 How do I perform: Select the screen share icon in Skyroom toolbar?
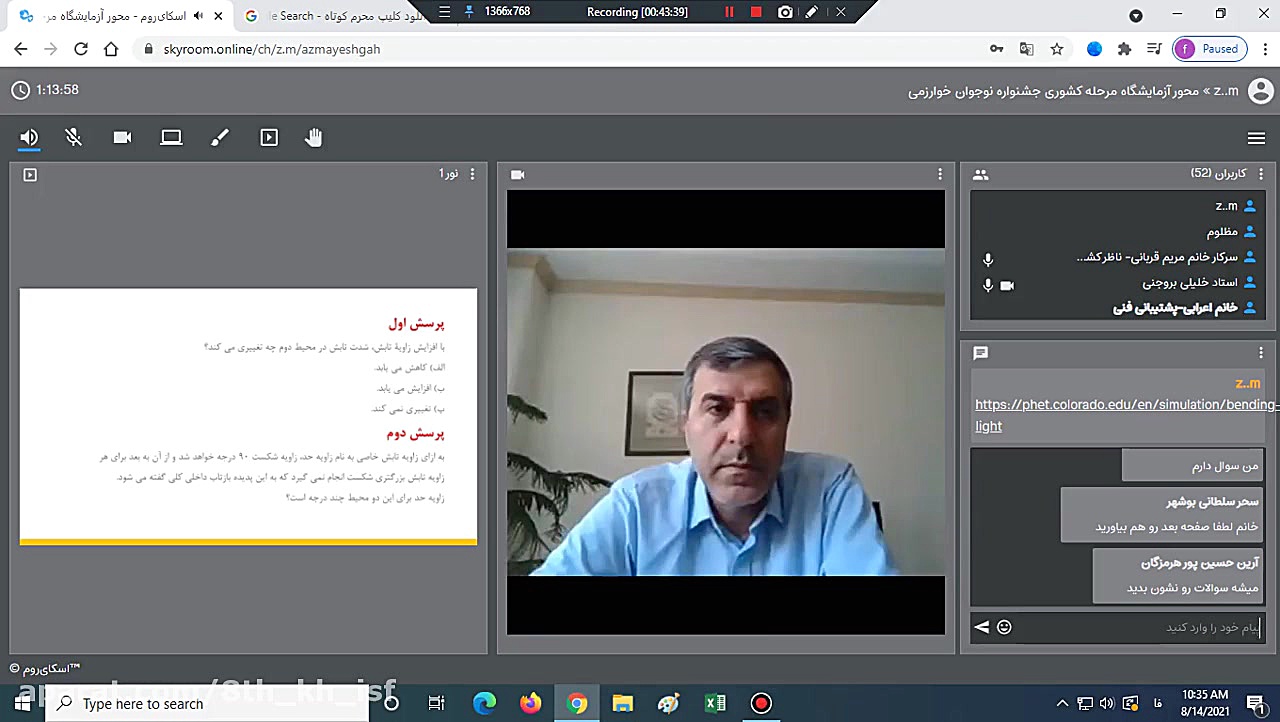(171, 137)
